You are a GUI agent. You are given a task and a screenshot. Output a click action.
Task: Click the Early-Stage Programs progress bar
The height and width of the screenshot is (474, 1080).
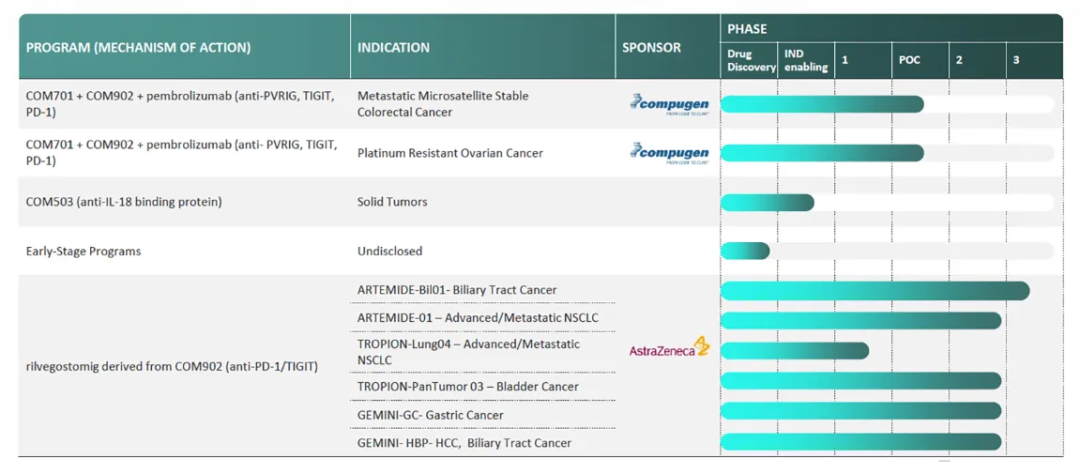745,251
